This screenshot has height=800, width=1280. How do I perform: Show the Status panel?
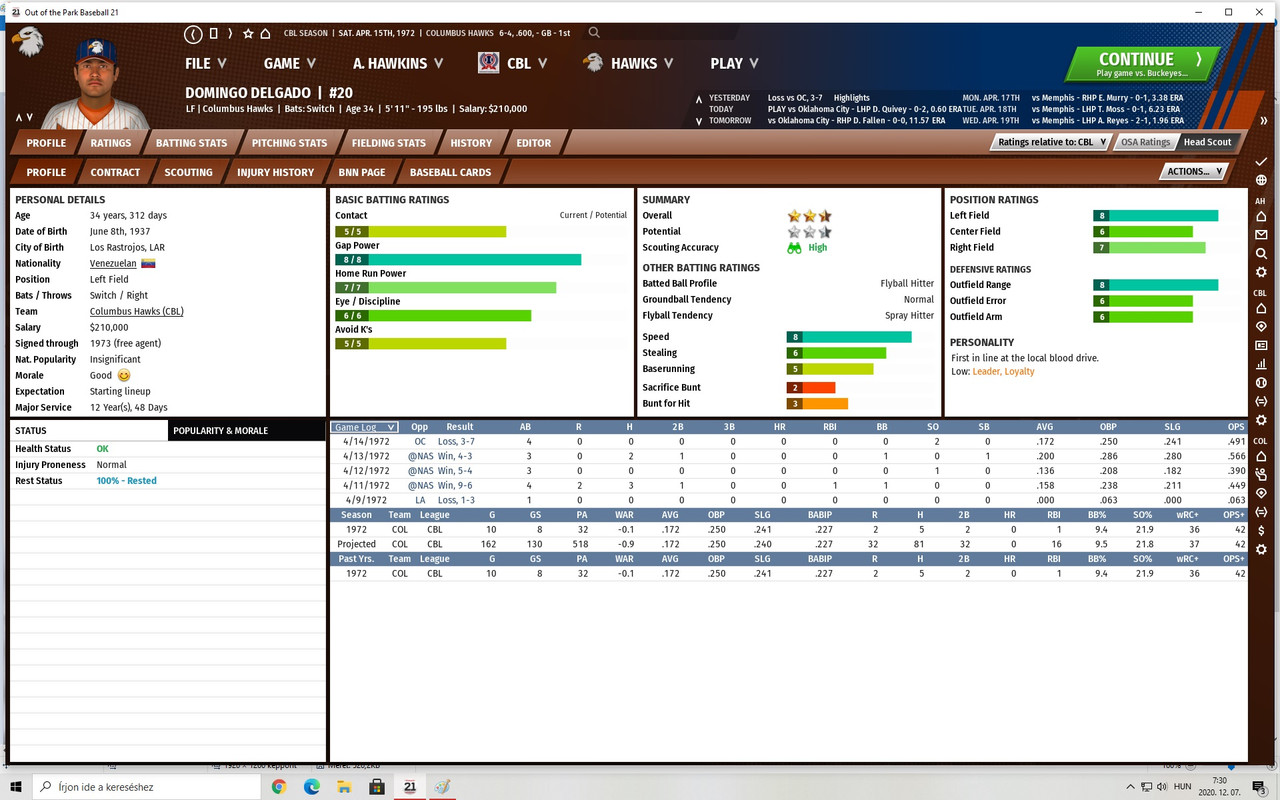click(89, 431)
